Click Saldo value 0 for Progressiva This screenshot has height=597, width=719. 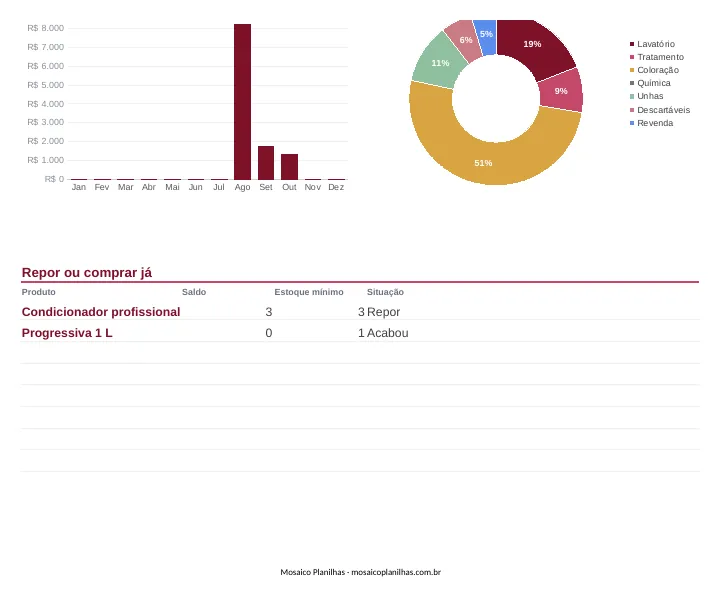[x=269, y=333]
